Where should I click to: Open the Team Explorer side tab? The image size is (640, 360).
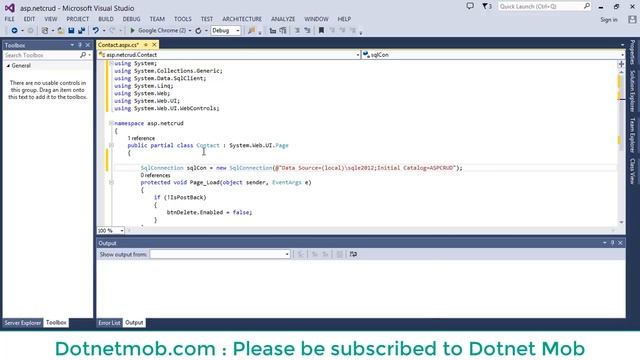tap(632, 135)
